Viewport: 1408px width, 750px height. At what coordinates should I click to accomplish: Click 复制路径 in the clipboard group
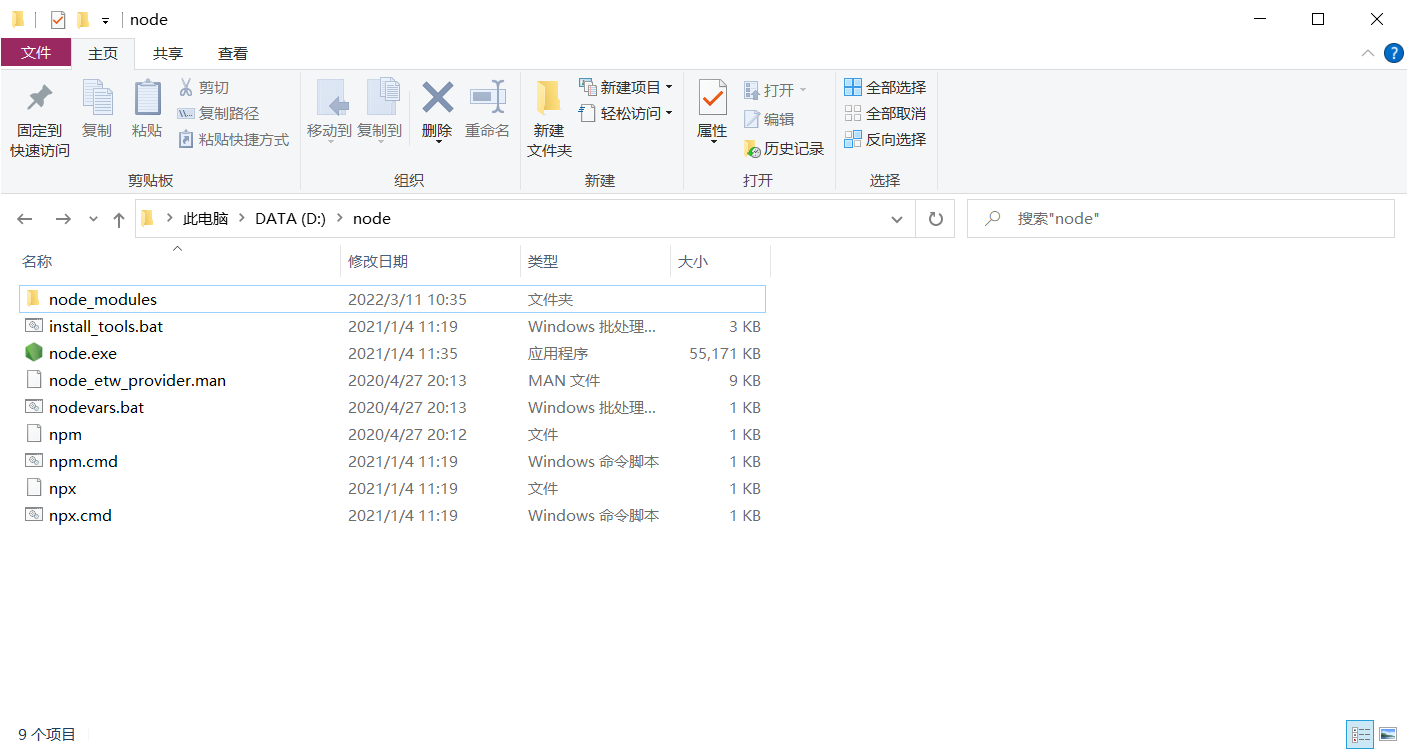[218, 114]
